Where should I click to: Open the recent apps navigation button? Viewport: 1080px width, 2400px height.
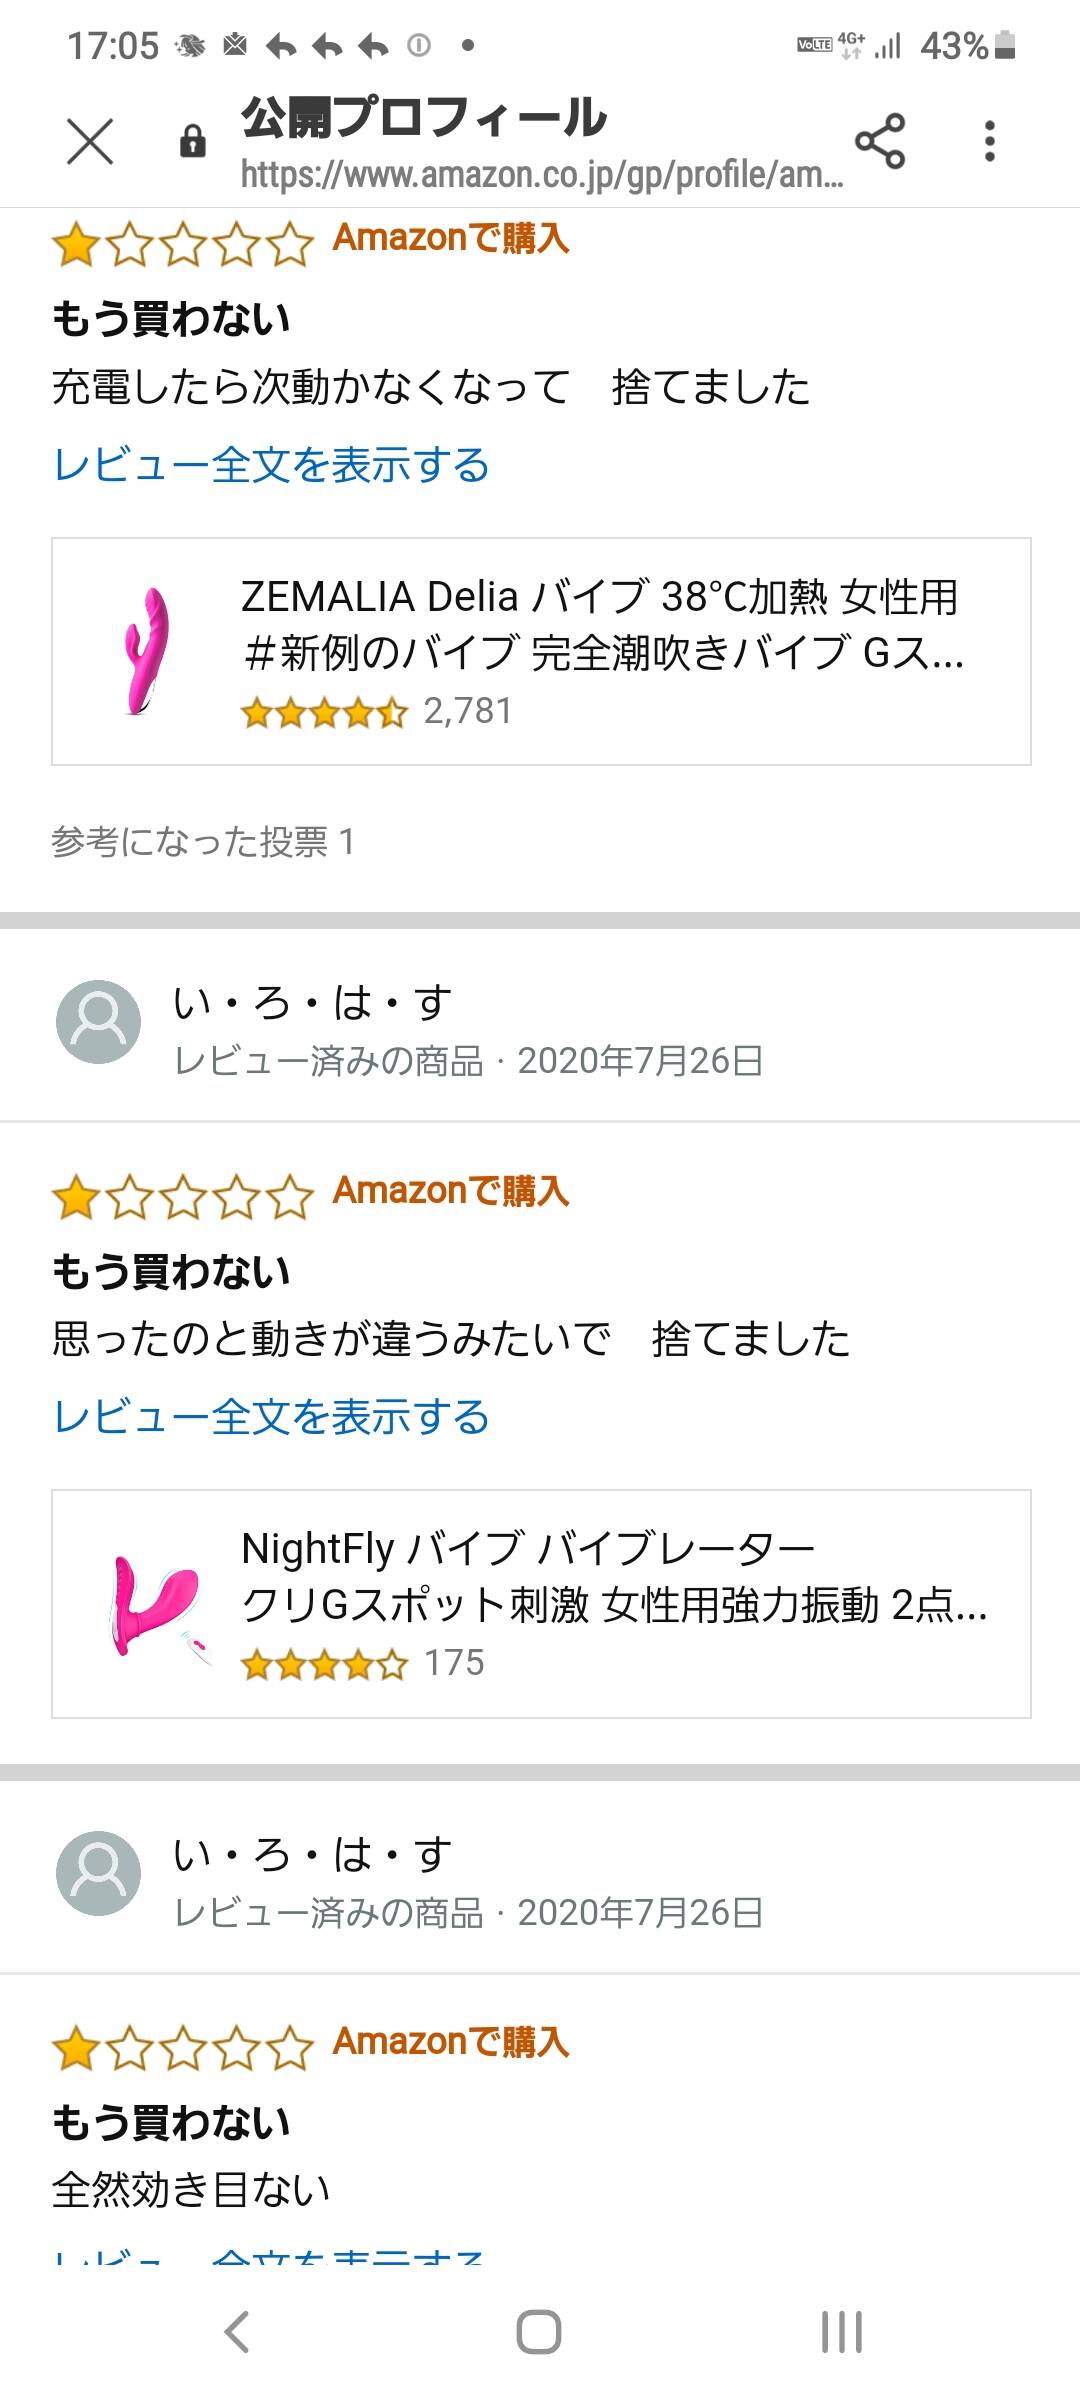[841, 2332]
